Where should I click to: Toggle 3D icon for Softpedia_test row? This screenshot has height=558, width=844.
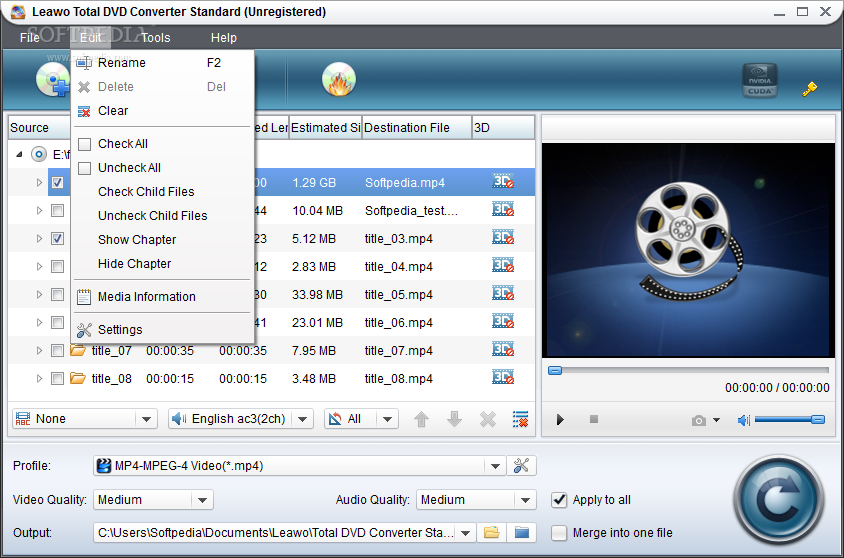pos(503,209)
